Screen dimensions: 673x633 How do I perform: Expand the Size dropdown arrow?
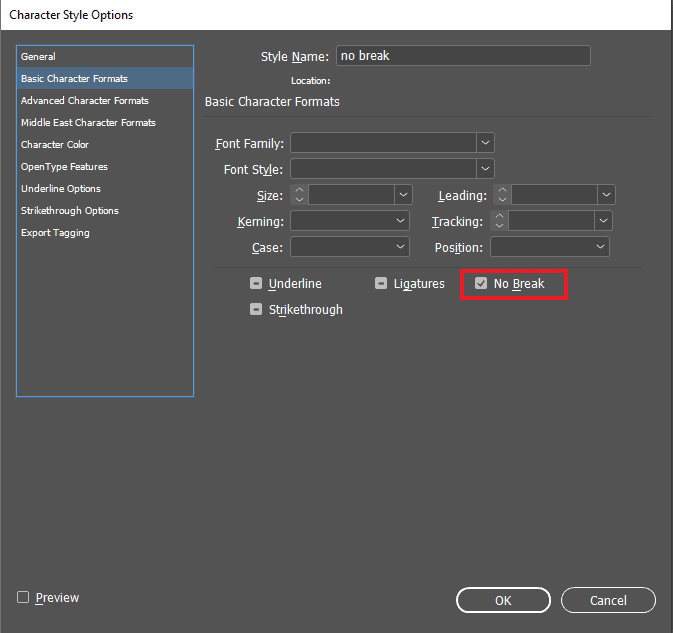(403, 195)
